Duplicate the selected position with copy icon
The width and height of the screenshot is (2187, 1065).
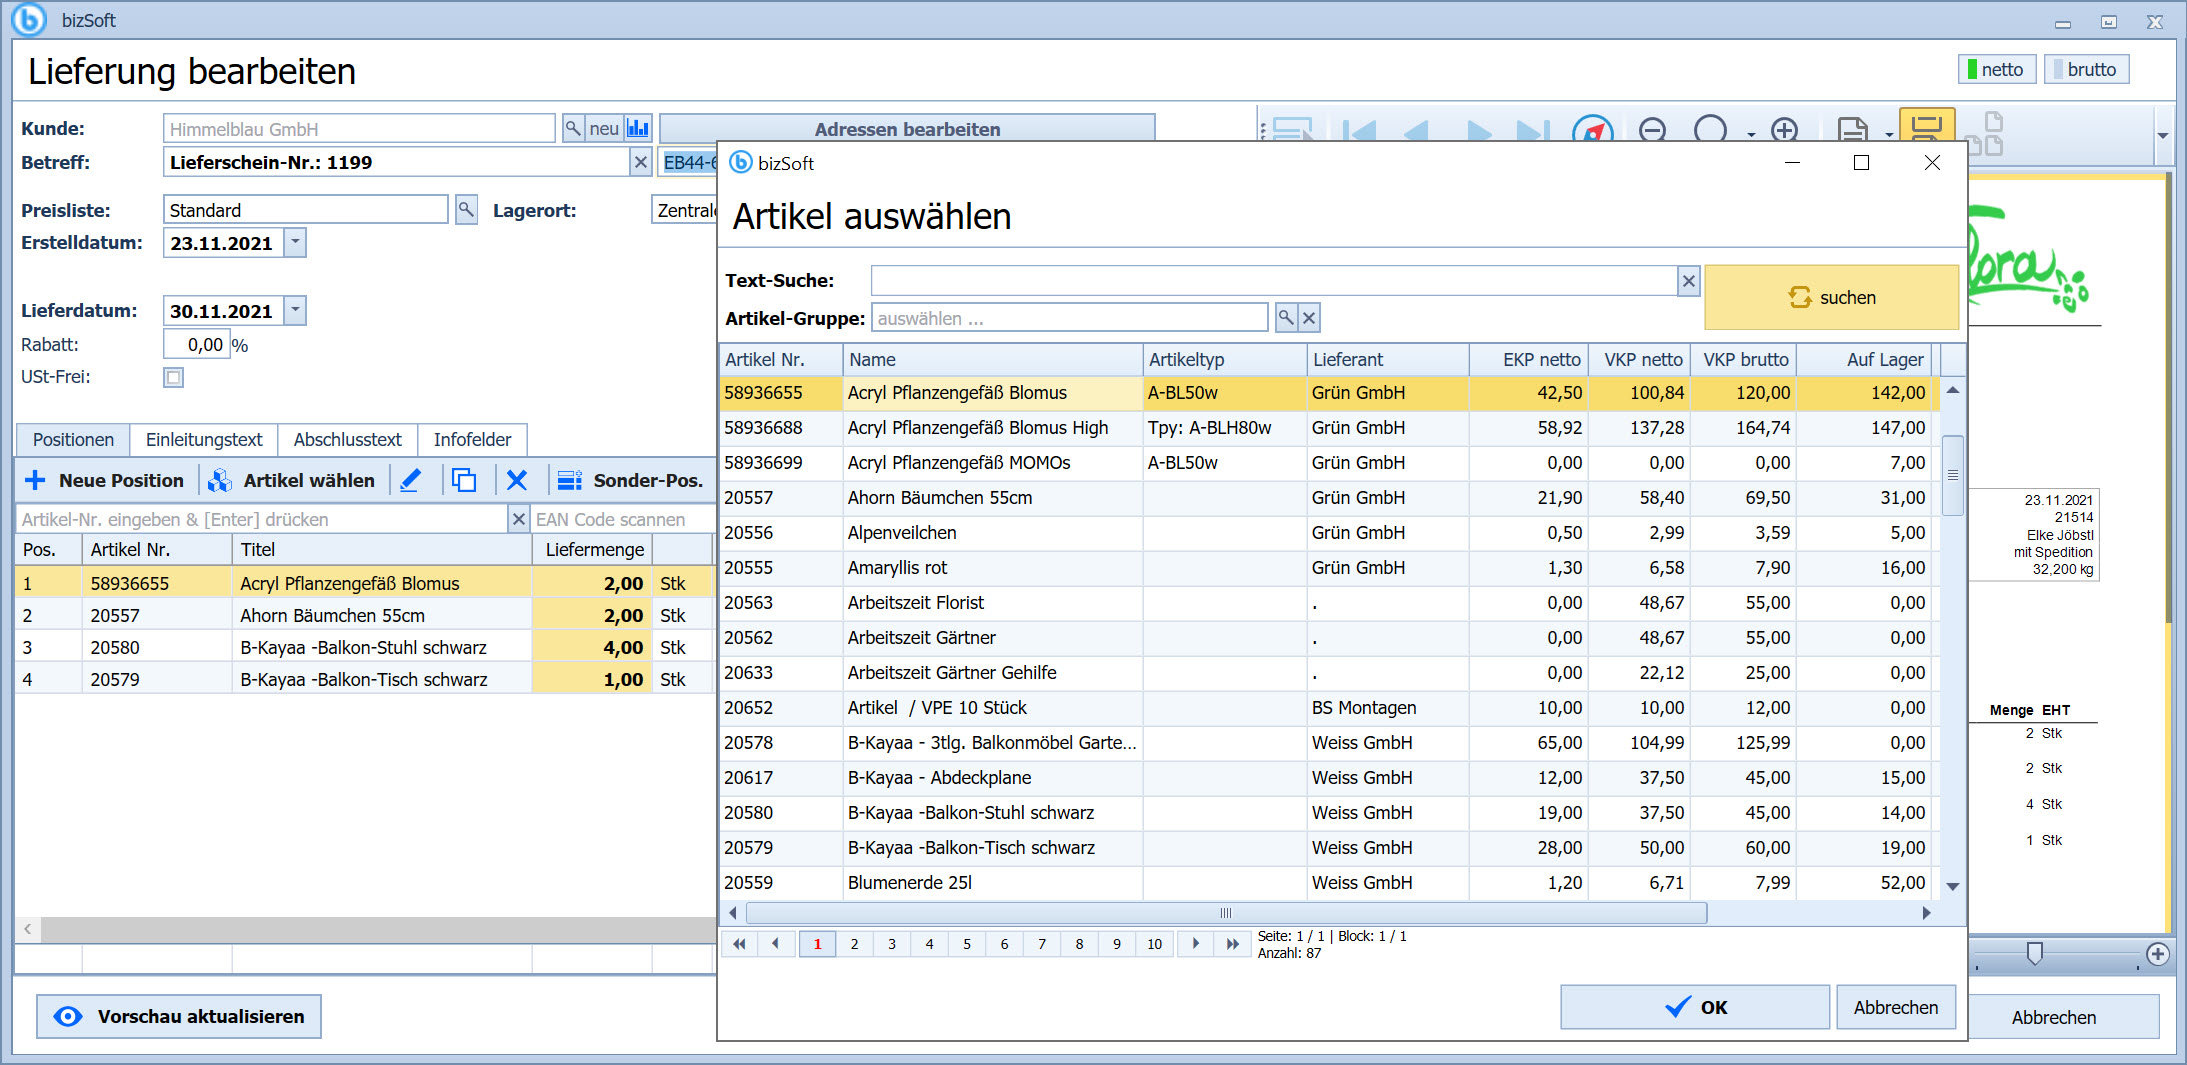click(x=464, y=480)
